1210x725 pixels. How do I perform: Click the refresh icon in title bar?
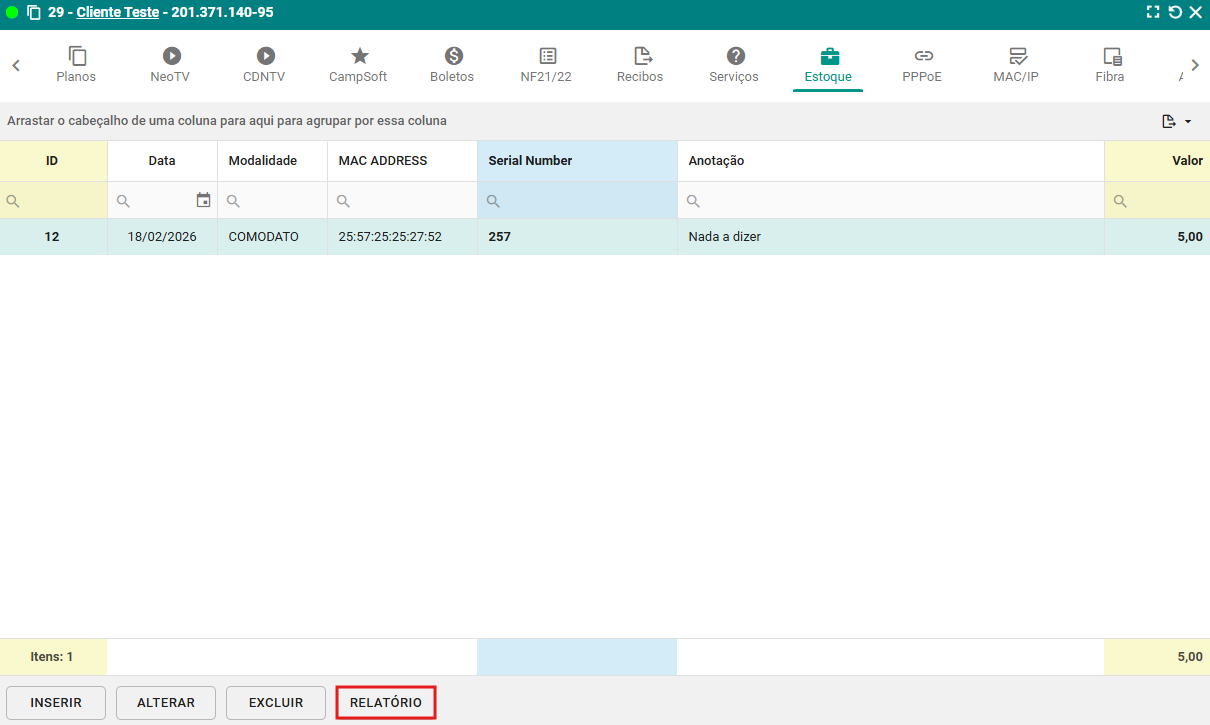1174,13
